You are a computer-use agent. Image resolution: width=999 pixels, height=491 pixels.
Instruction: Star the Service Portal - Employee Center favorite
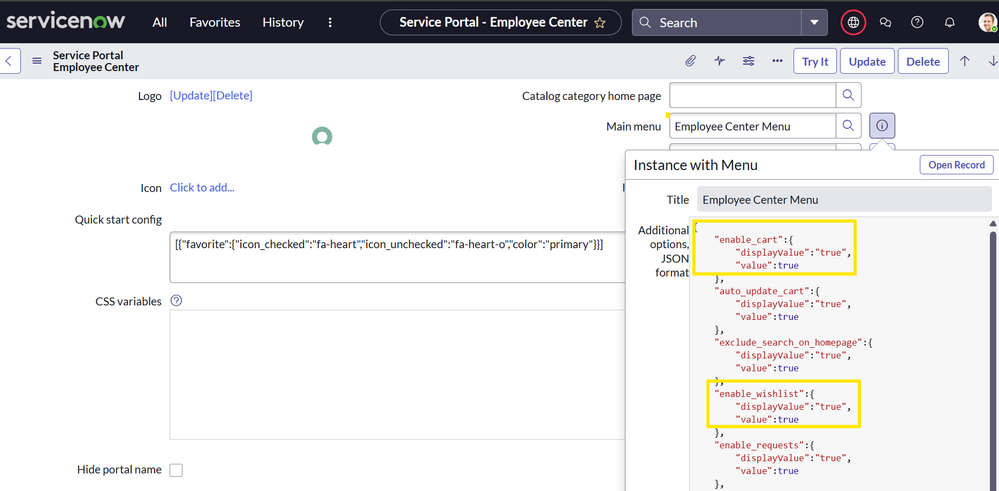600,23
